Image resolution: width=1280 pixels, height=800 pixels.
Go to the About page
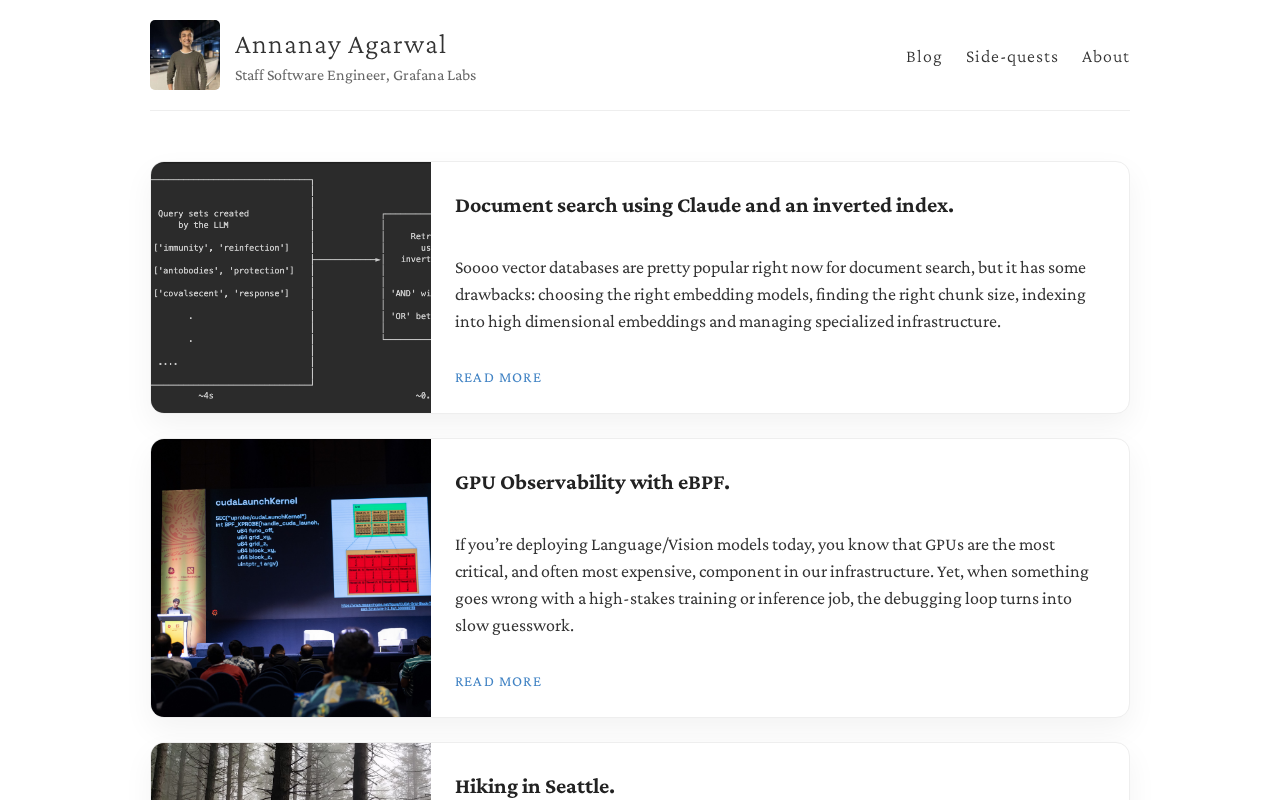click(x=1106, y=56)
